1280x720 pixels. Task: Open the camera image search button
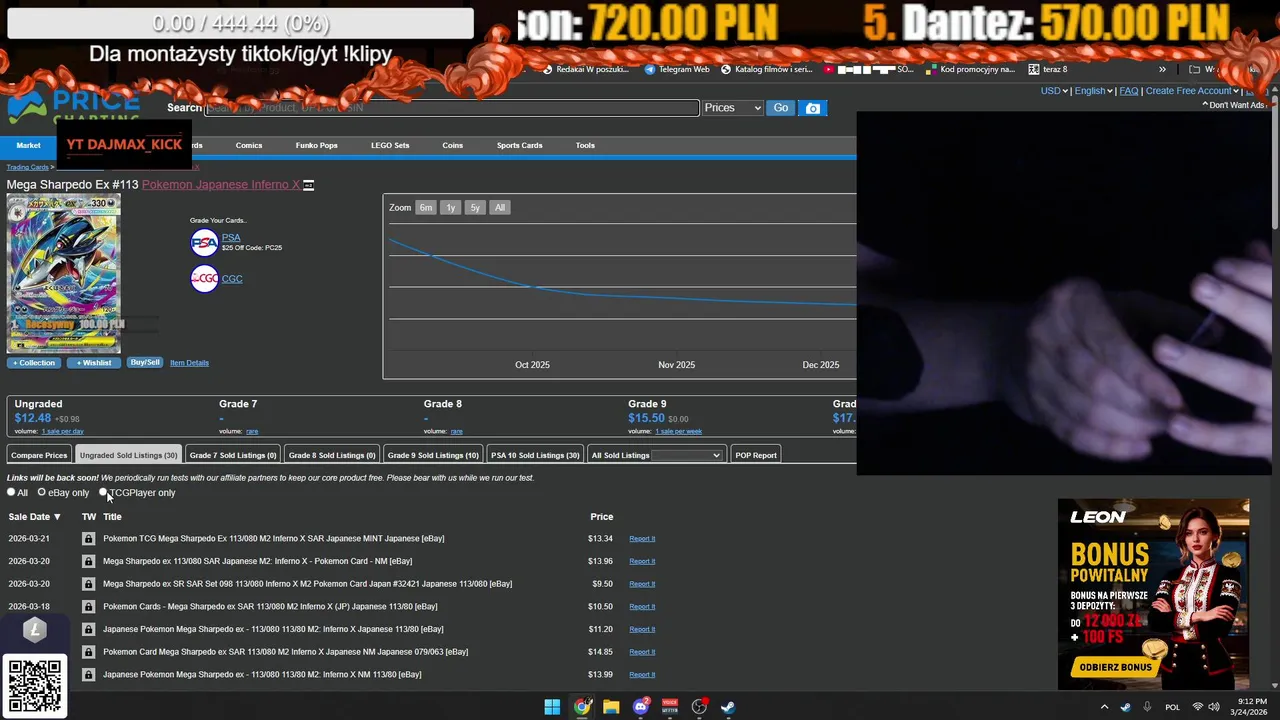point(813,108)
